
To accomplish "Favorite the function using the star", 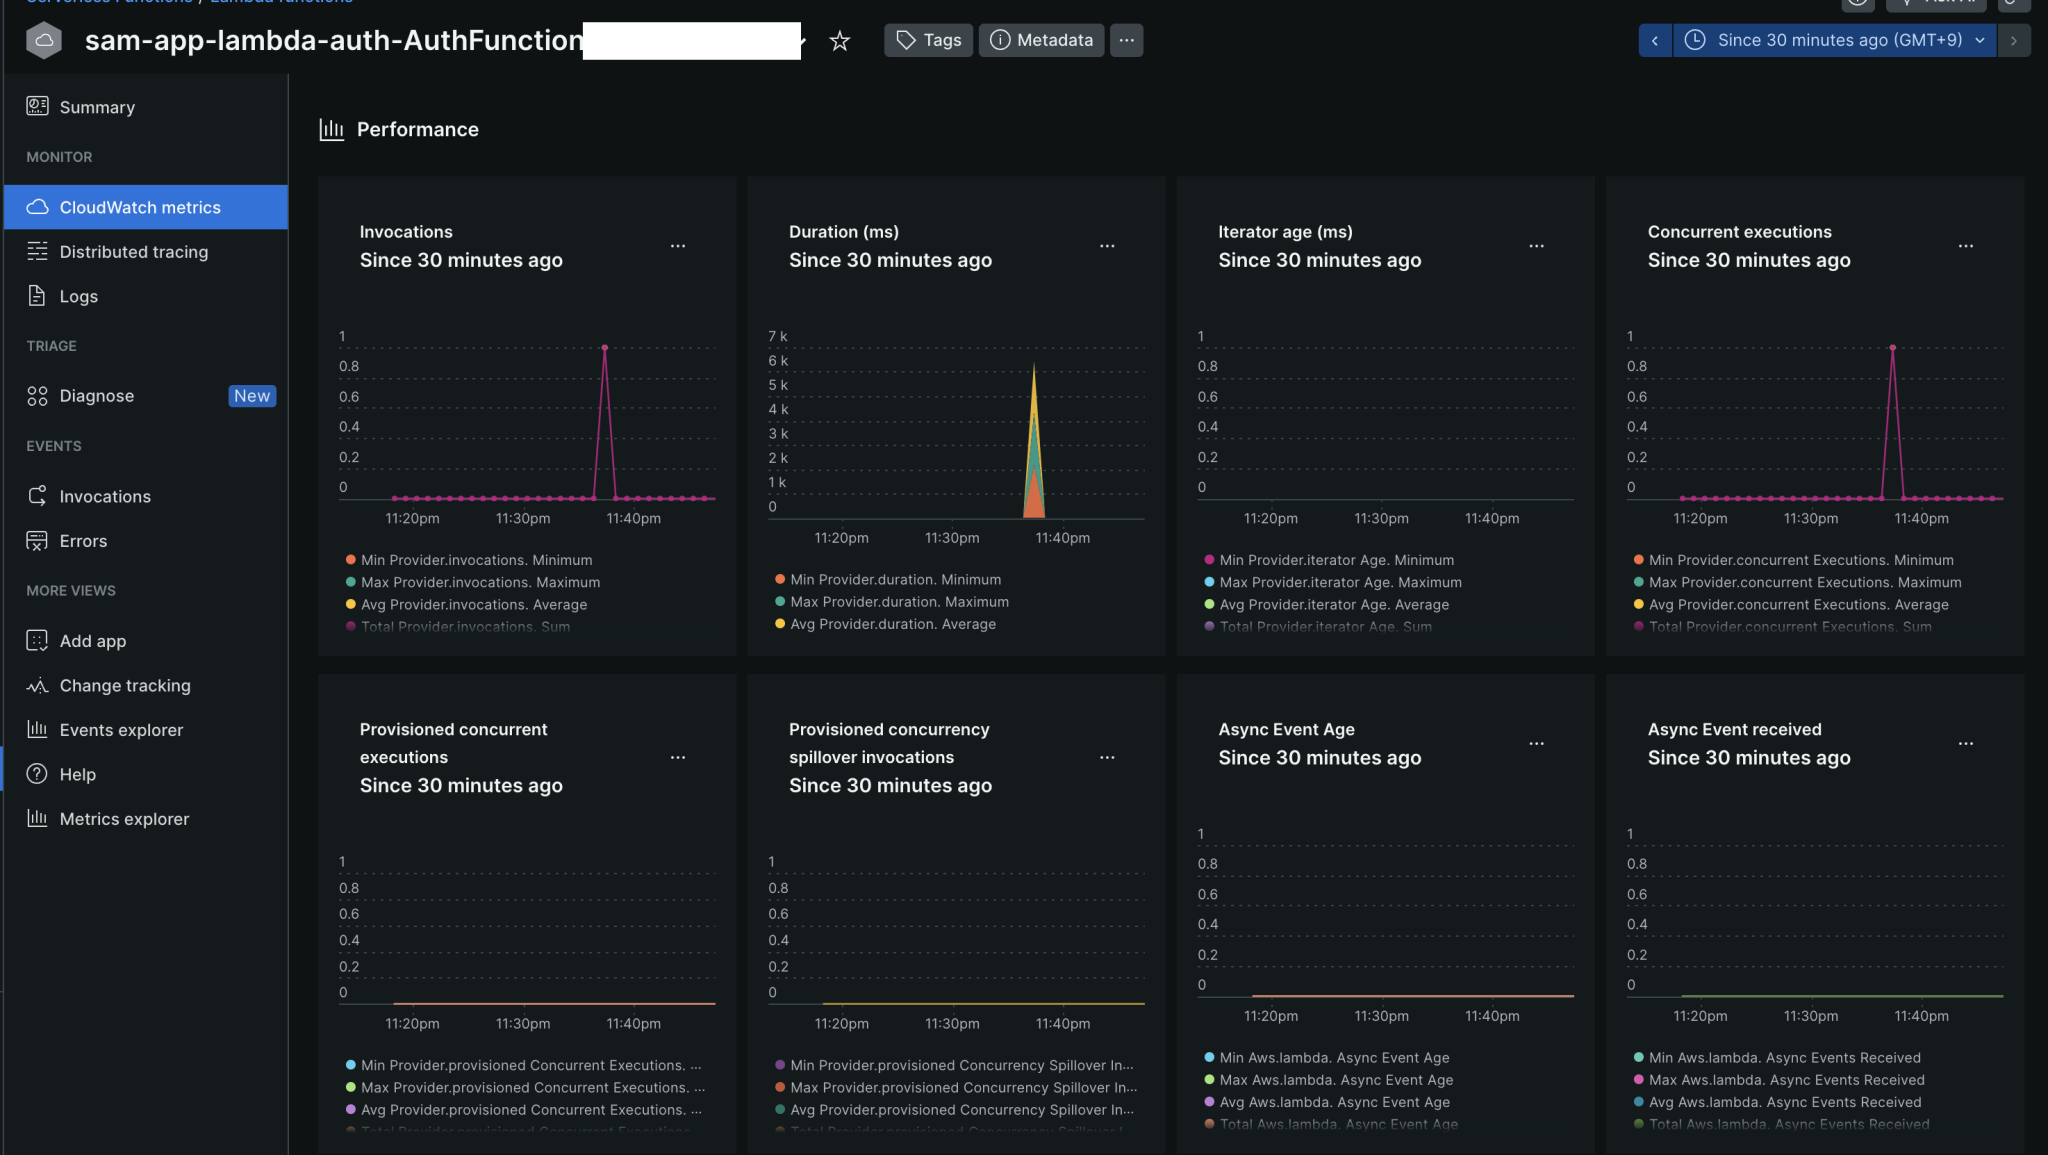I will (x=839, y=41).
